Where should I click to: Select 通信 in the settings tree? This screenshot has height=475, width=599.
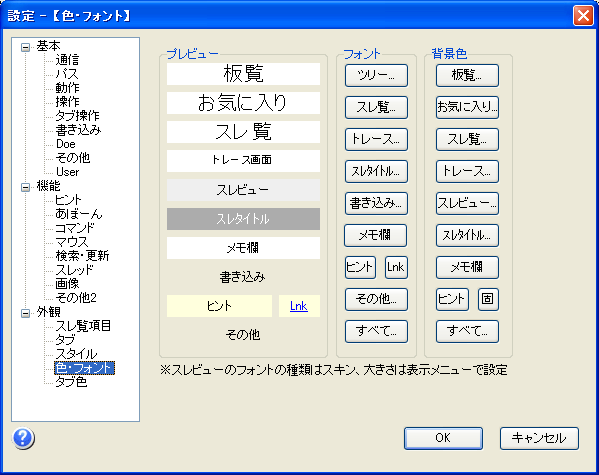pos(67,60)
